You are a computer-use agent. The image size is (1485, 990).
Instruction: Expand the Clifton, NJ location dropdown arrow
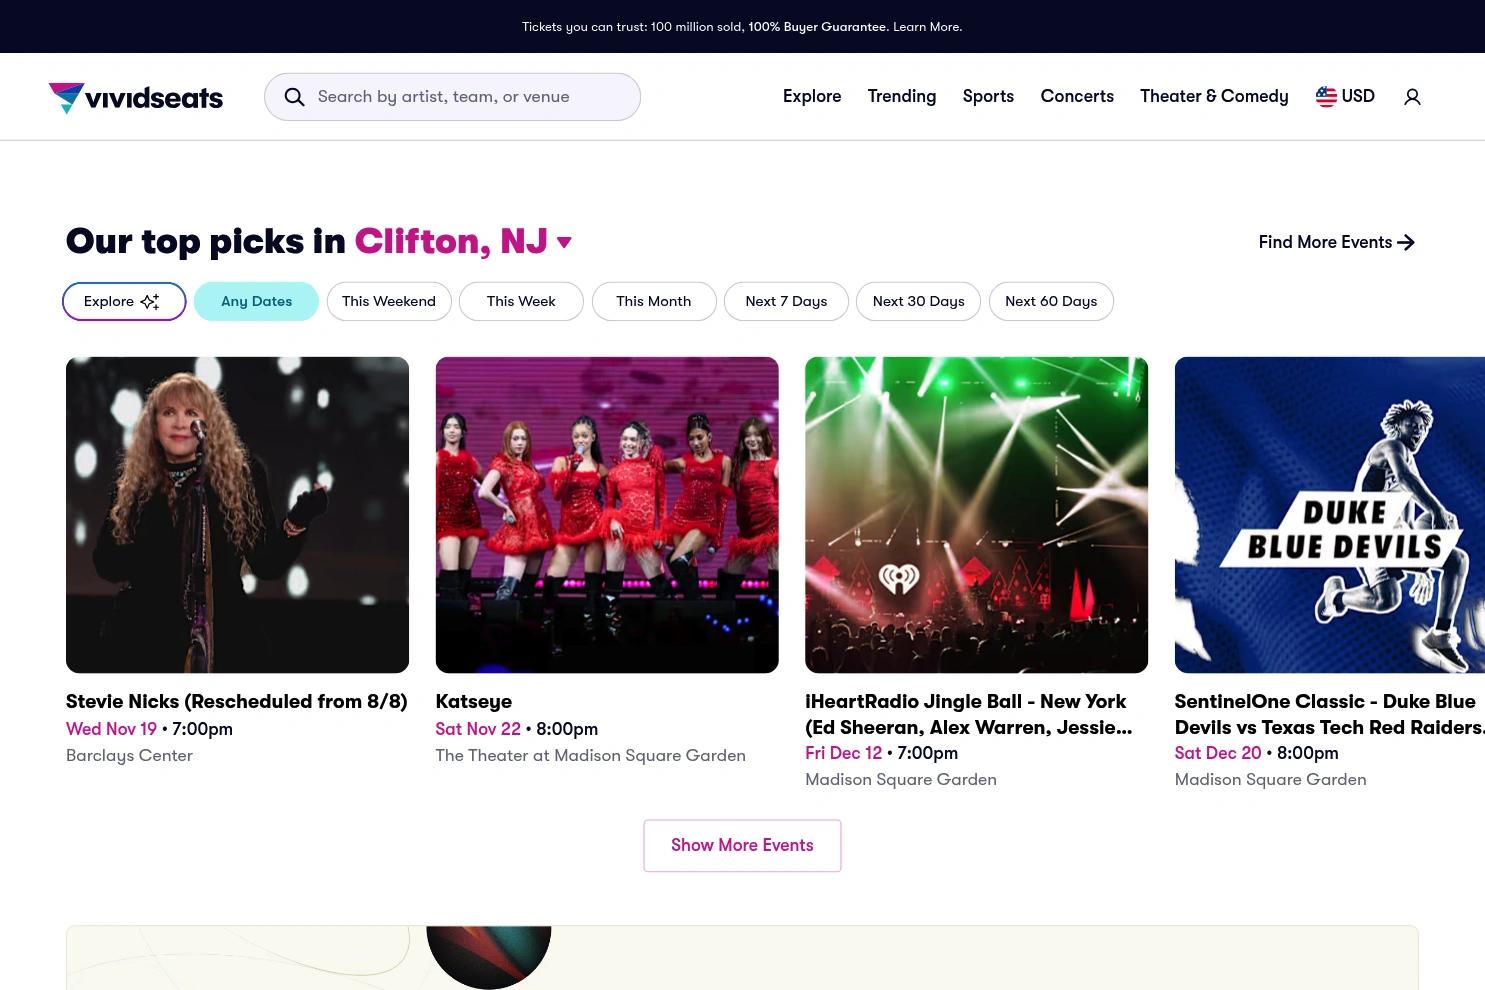[x=564, y=242]
